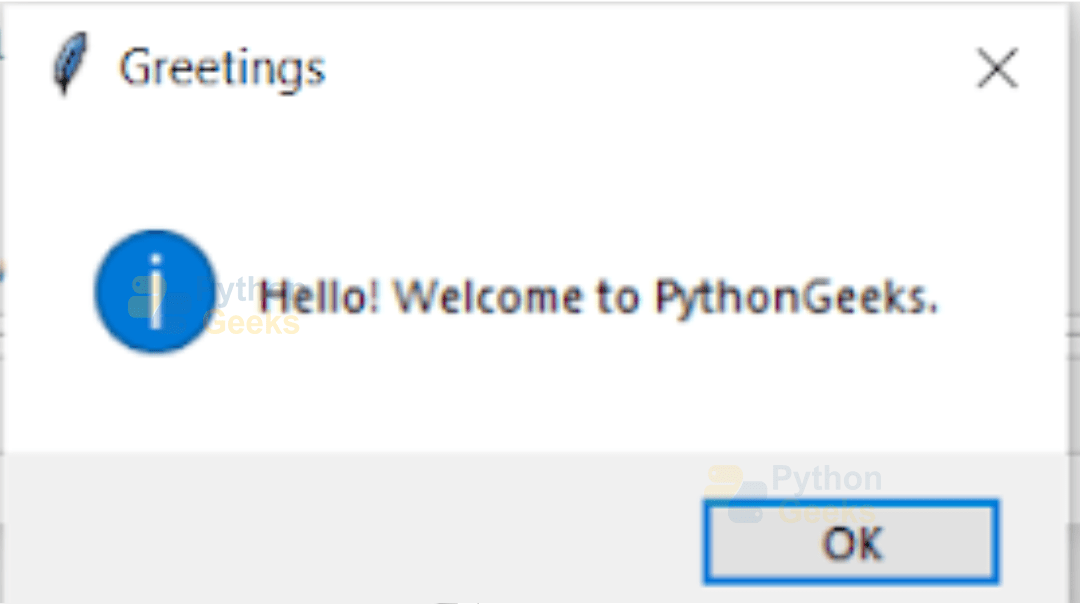Click the faded Python watermark text near OK
This screenshot has height=604, width=1080.
(827, 477)
